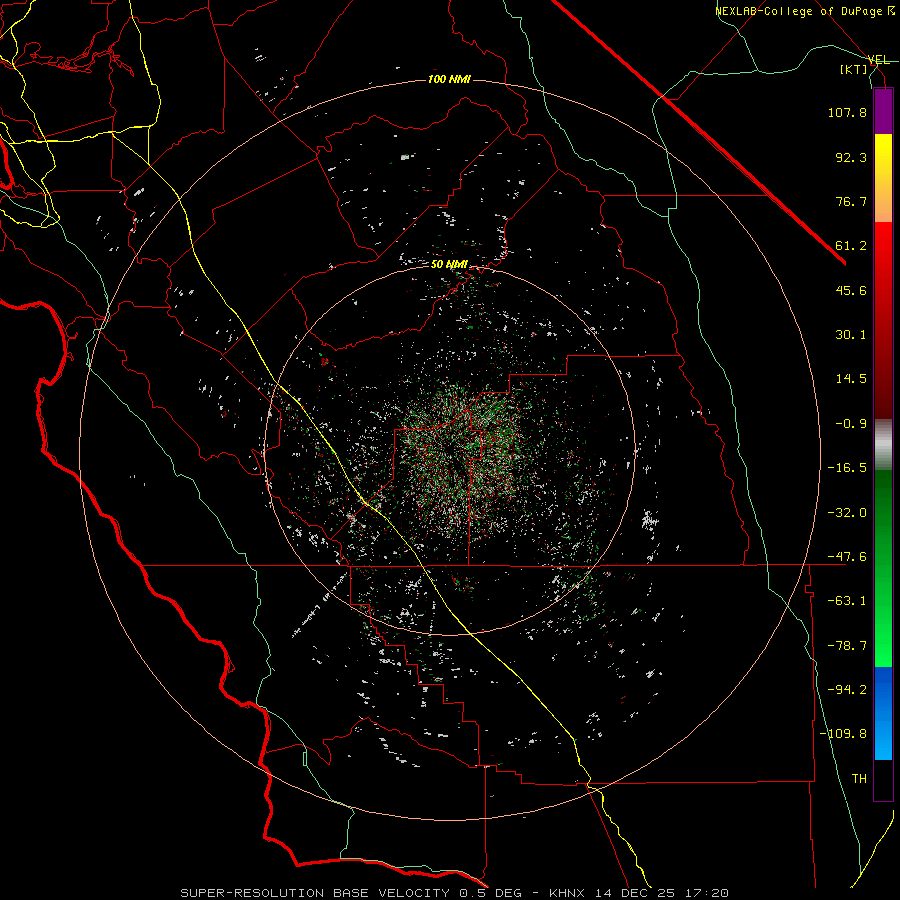This screenshot has width=900, height=900.
Task: Click the 14.5 velocity scale value
Action: coord(851,379)
